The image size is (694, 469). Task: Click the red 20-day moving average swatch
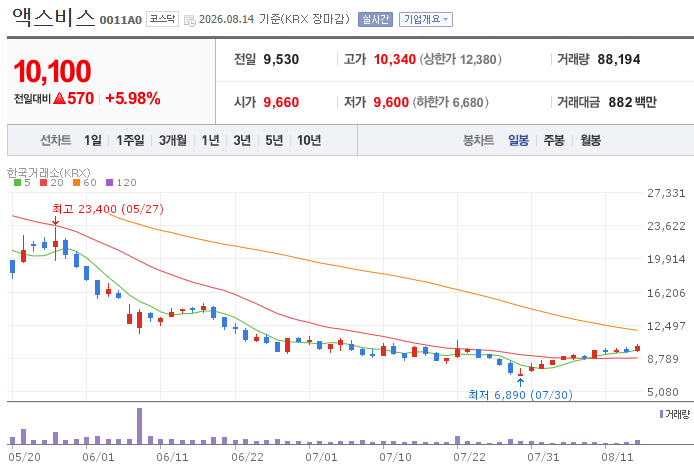pos(43,182)
